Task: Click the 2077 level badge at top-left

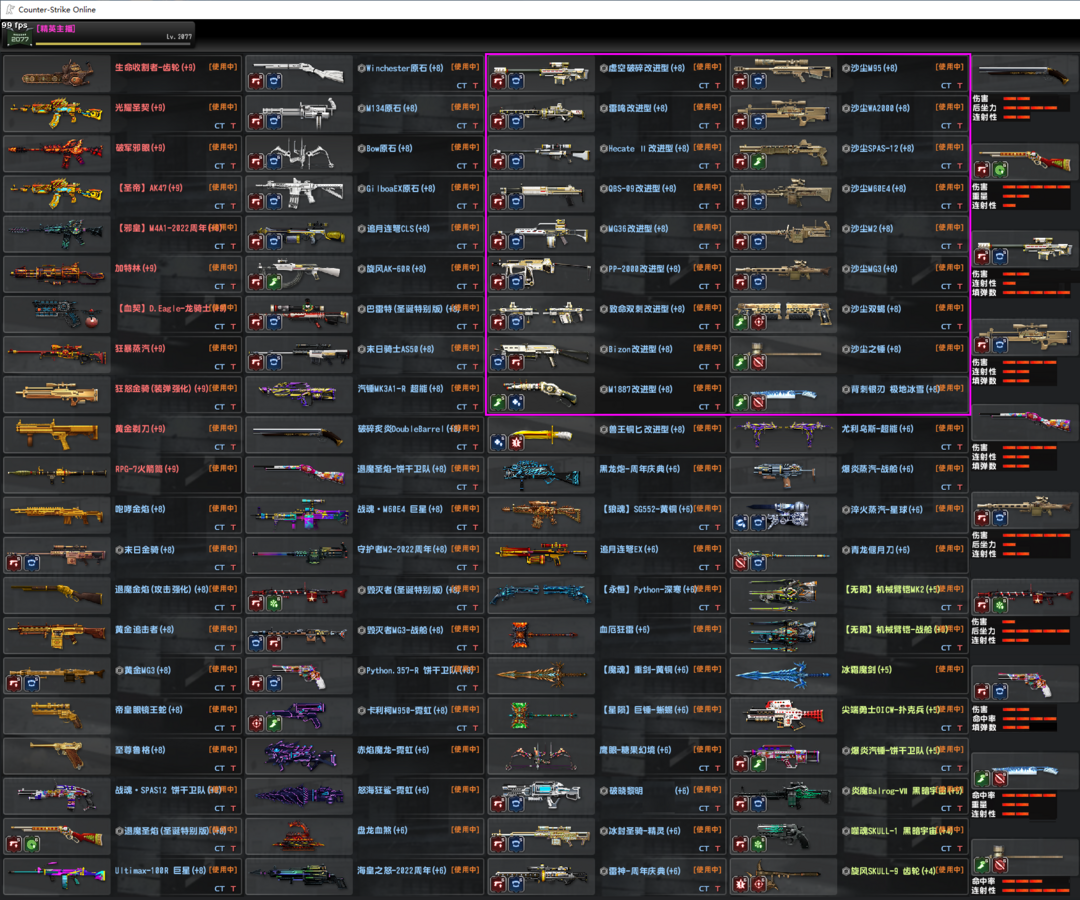Action: point(18,36)
